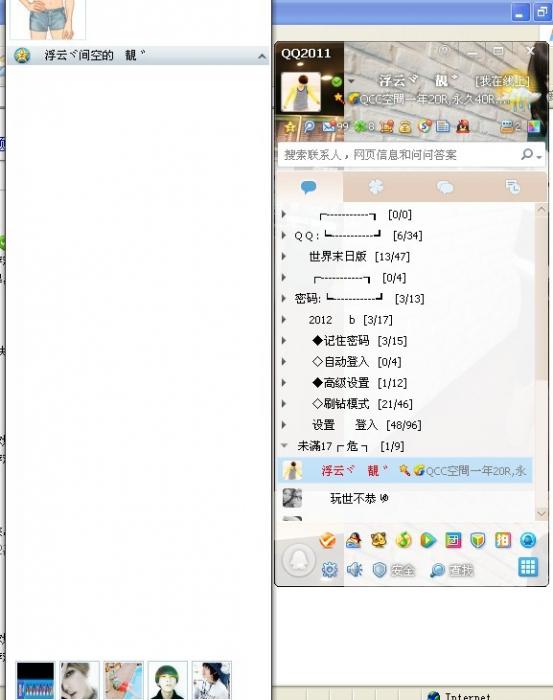Open the SOSO search icon
The image size is (553, 700).
coord(424,127)
